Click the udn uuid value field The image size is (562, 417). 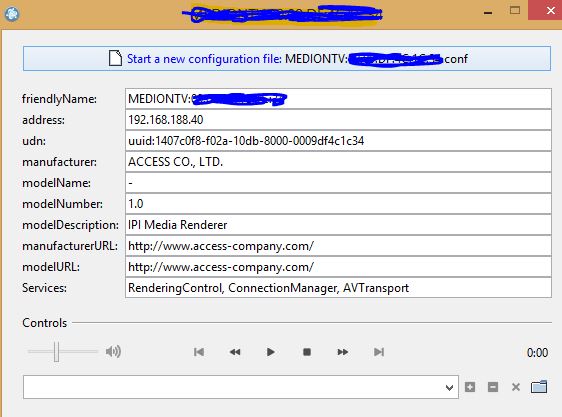(338, 141)
